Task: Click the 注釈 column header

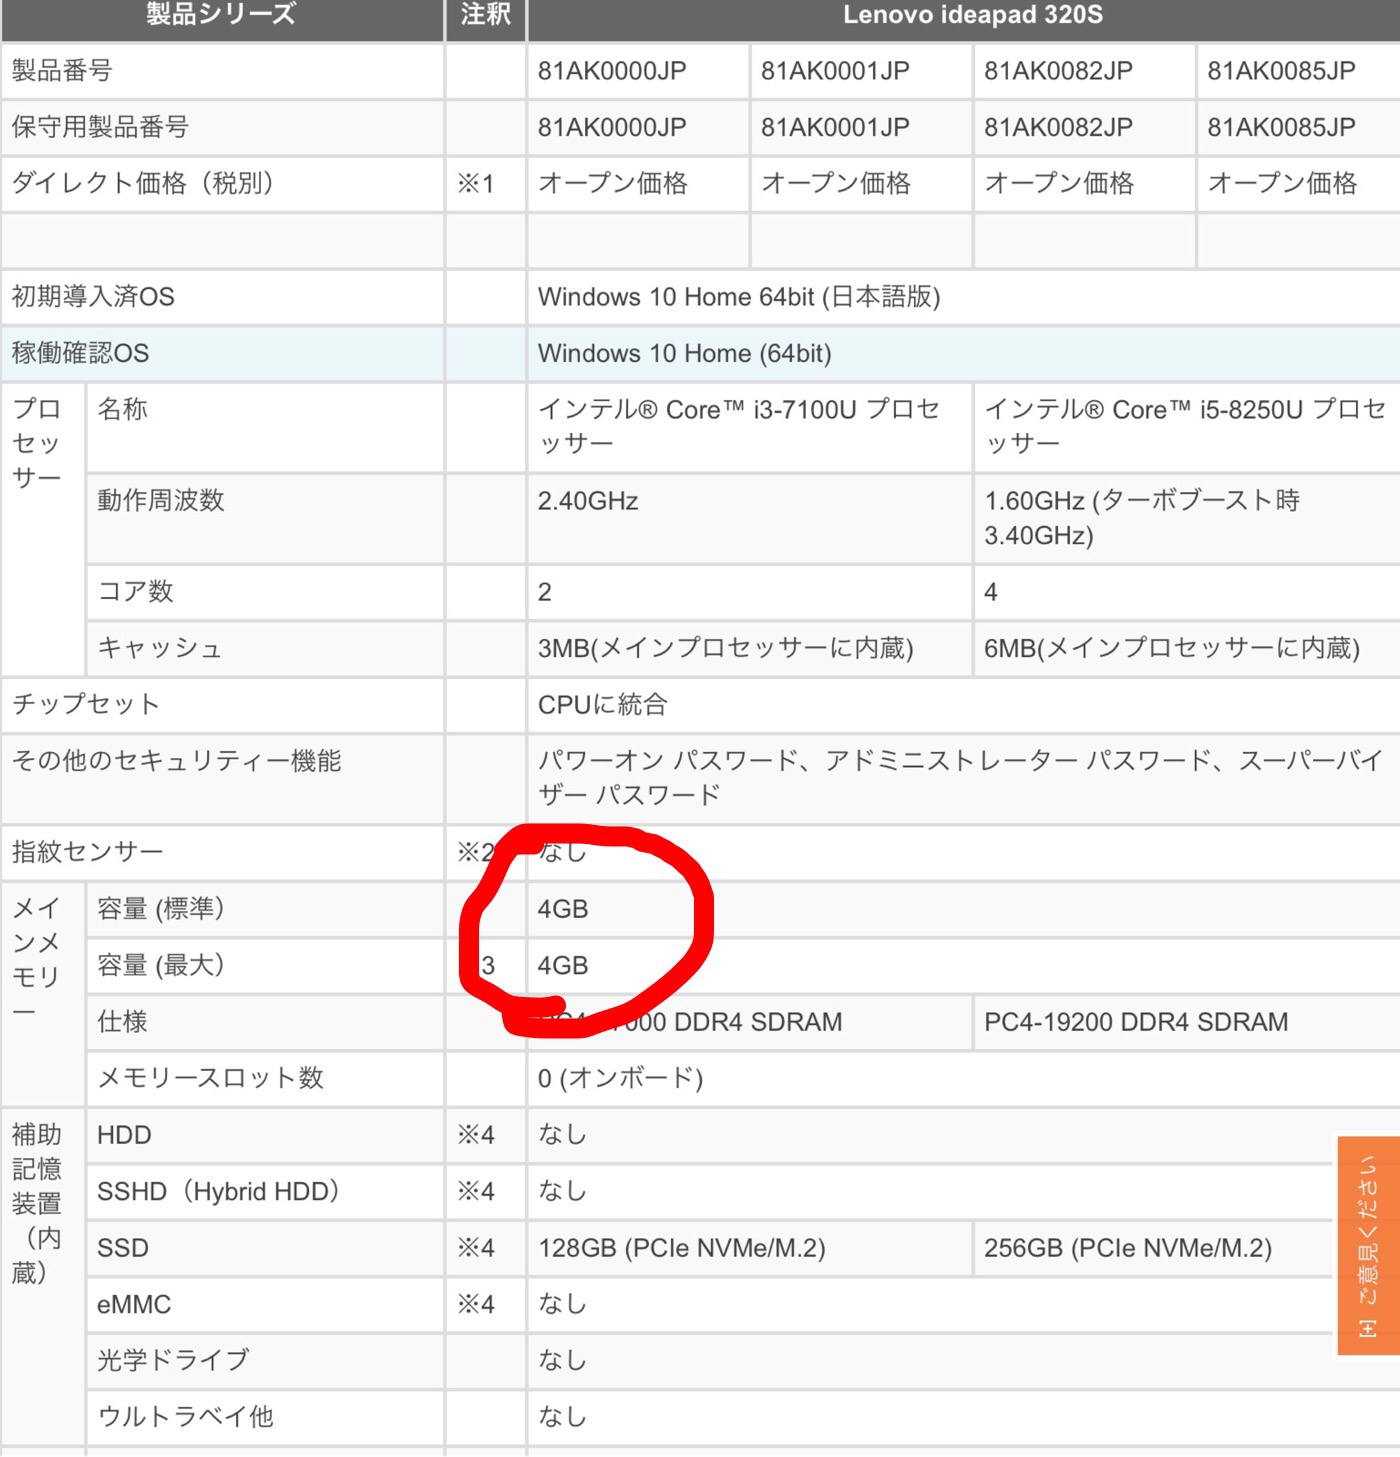Action: 486,15
